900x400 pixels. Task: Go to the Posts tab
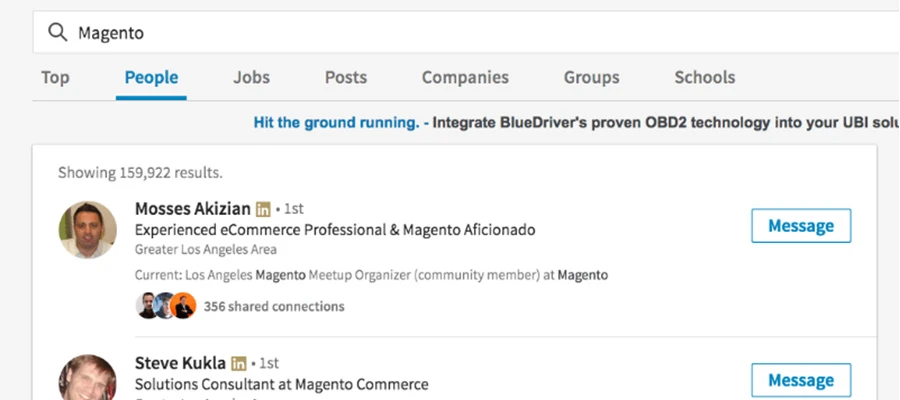(345, 77)
